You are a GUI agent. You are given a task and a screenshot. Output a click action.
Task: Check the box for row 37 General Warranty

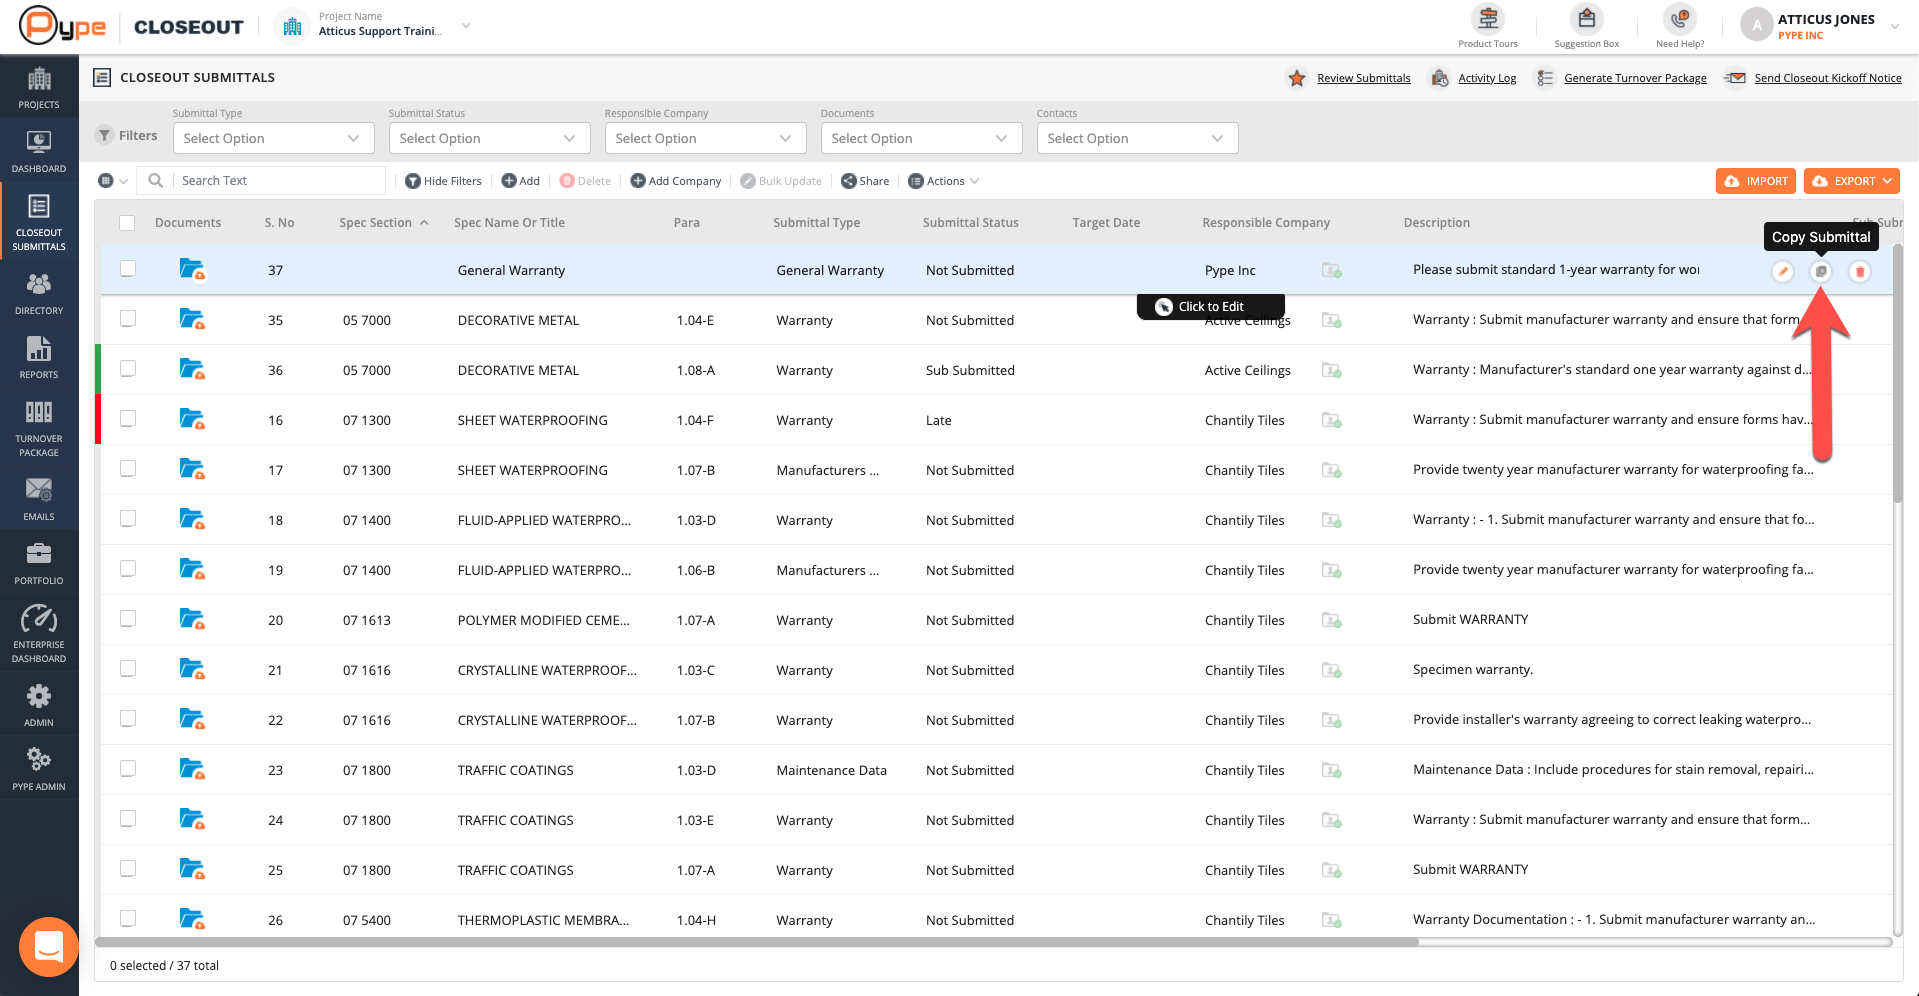128,269
